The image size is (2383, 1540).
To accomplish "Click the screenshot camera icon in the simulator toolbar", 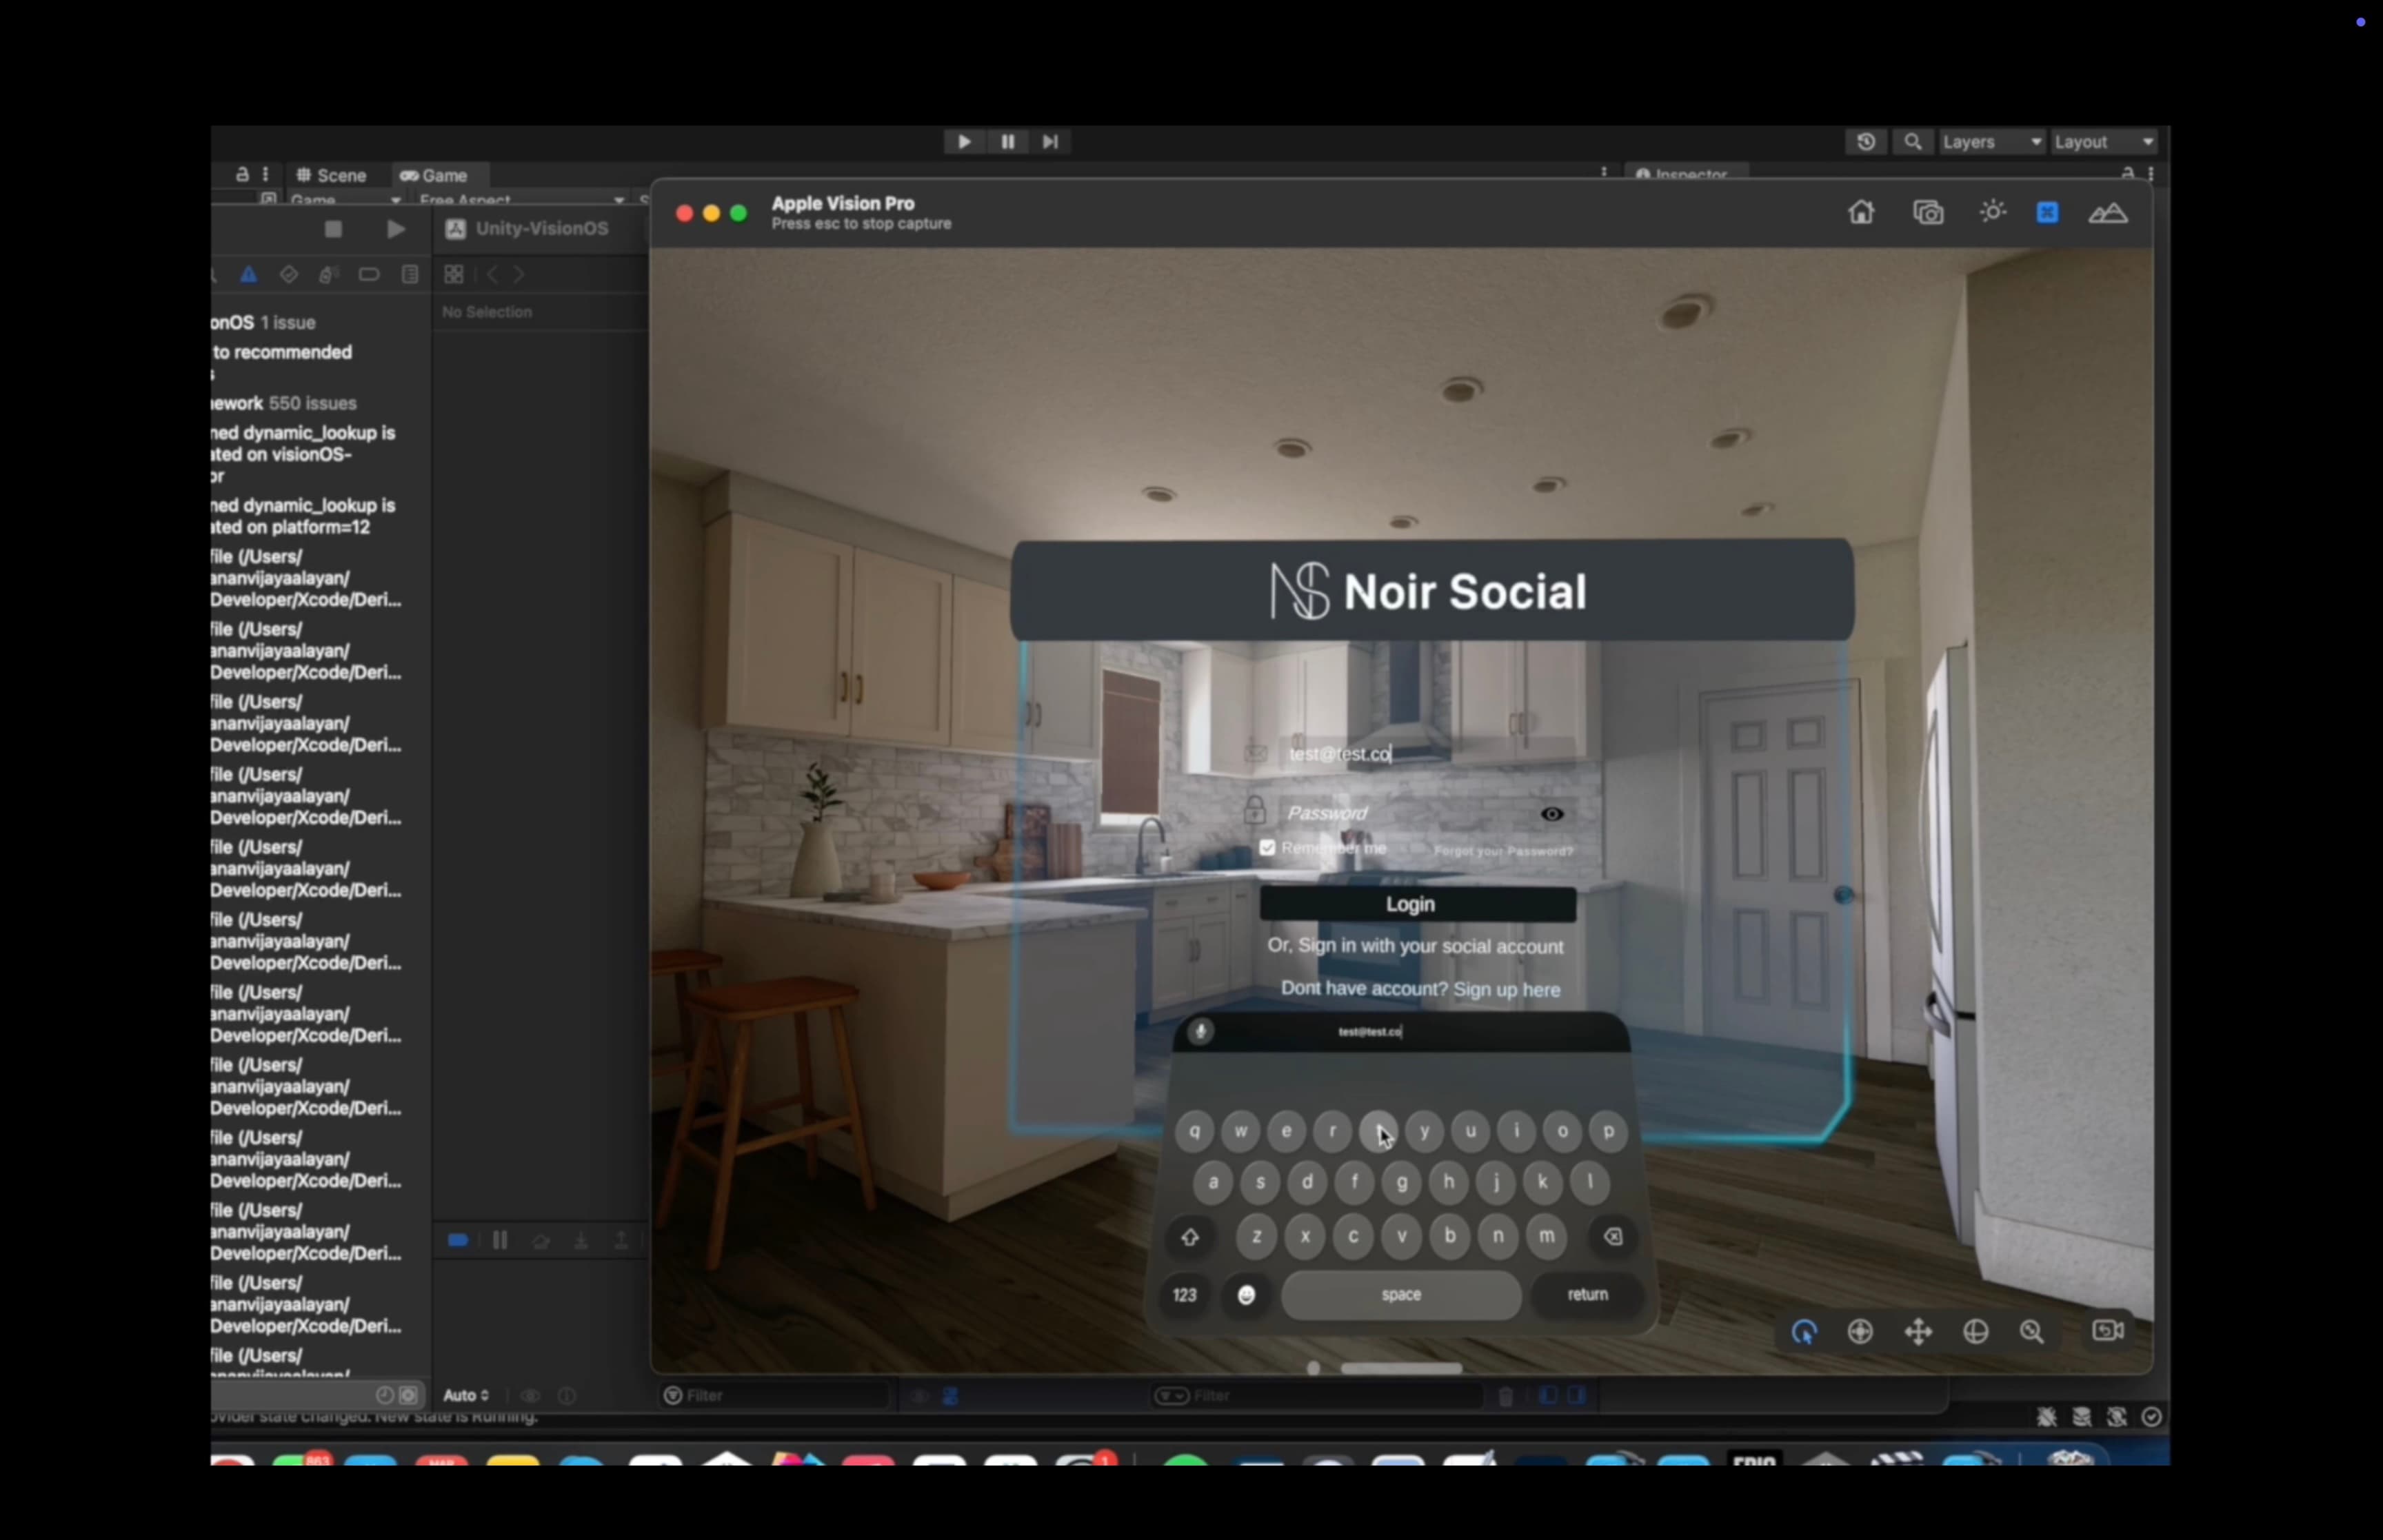I will point(1928,212).
